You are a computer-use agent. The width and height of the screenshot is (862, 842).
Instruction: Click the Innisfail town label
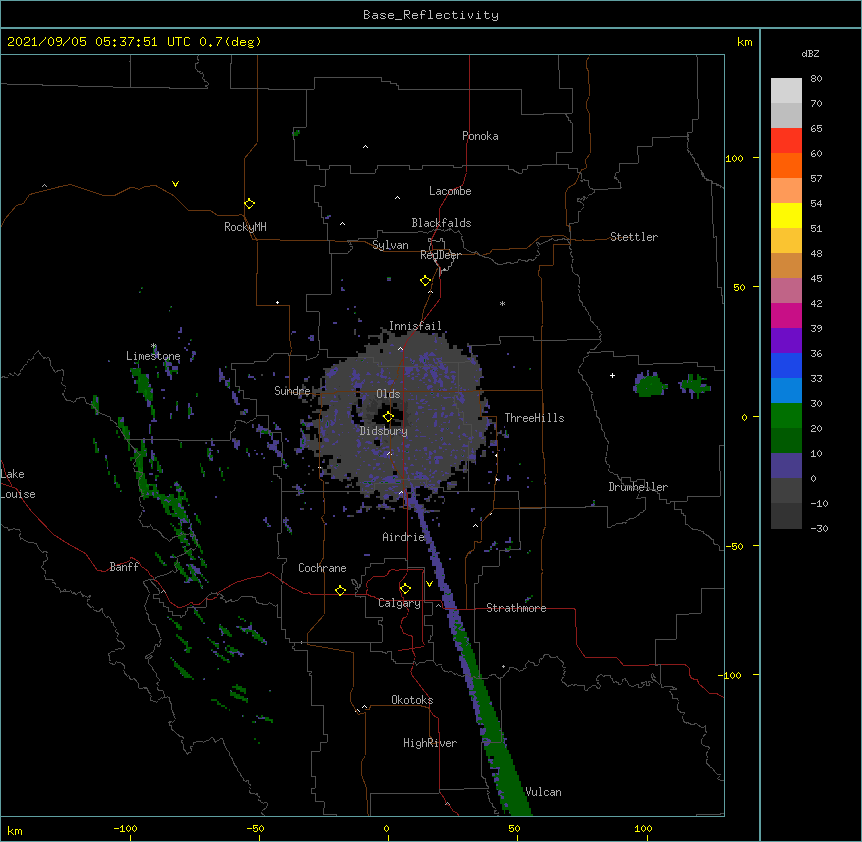pyautogui.click(x=415, y=326)
